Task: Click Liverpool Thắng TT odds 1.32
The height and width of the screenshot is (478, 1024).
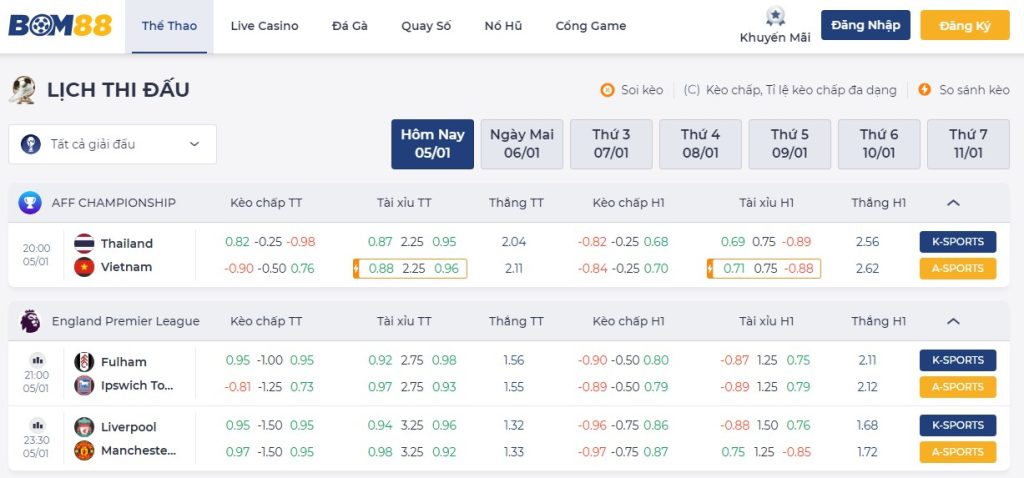Action: (x=514, y=425)
